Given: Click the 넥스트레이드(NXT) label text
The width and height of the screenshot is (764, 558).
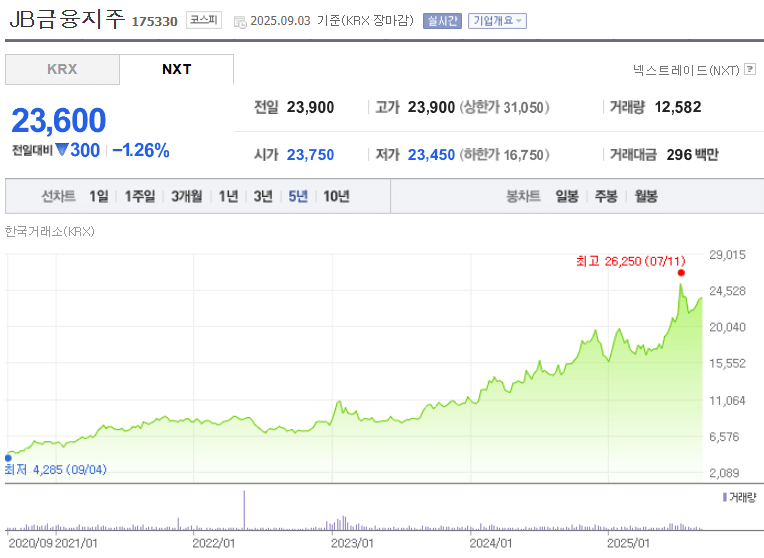Looking at the screenshot, I should [686, 70].
